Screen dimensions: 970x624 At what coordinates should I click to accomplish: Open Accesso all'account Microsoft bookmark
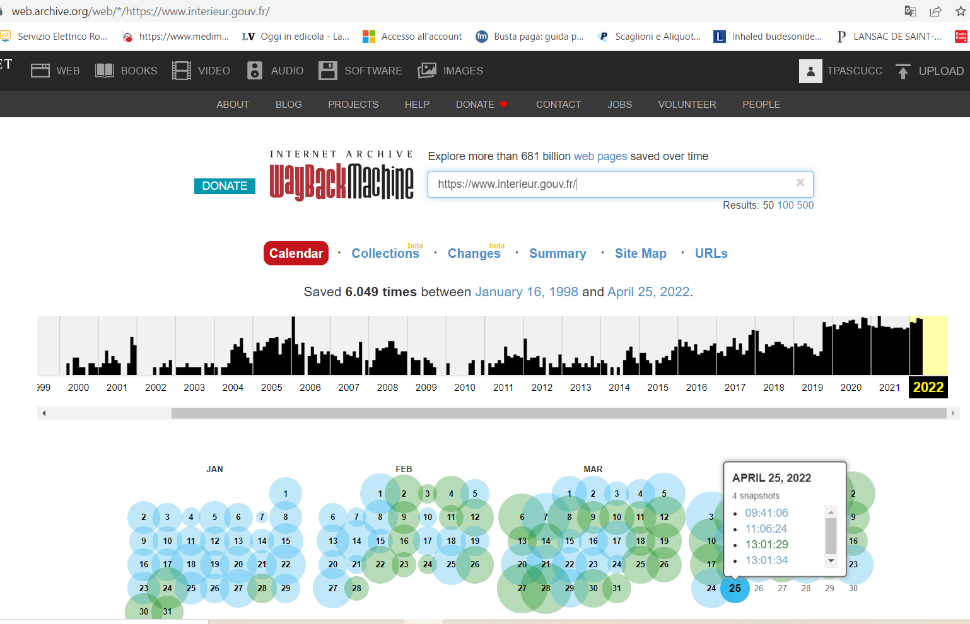point(413,36)
